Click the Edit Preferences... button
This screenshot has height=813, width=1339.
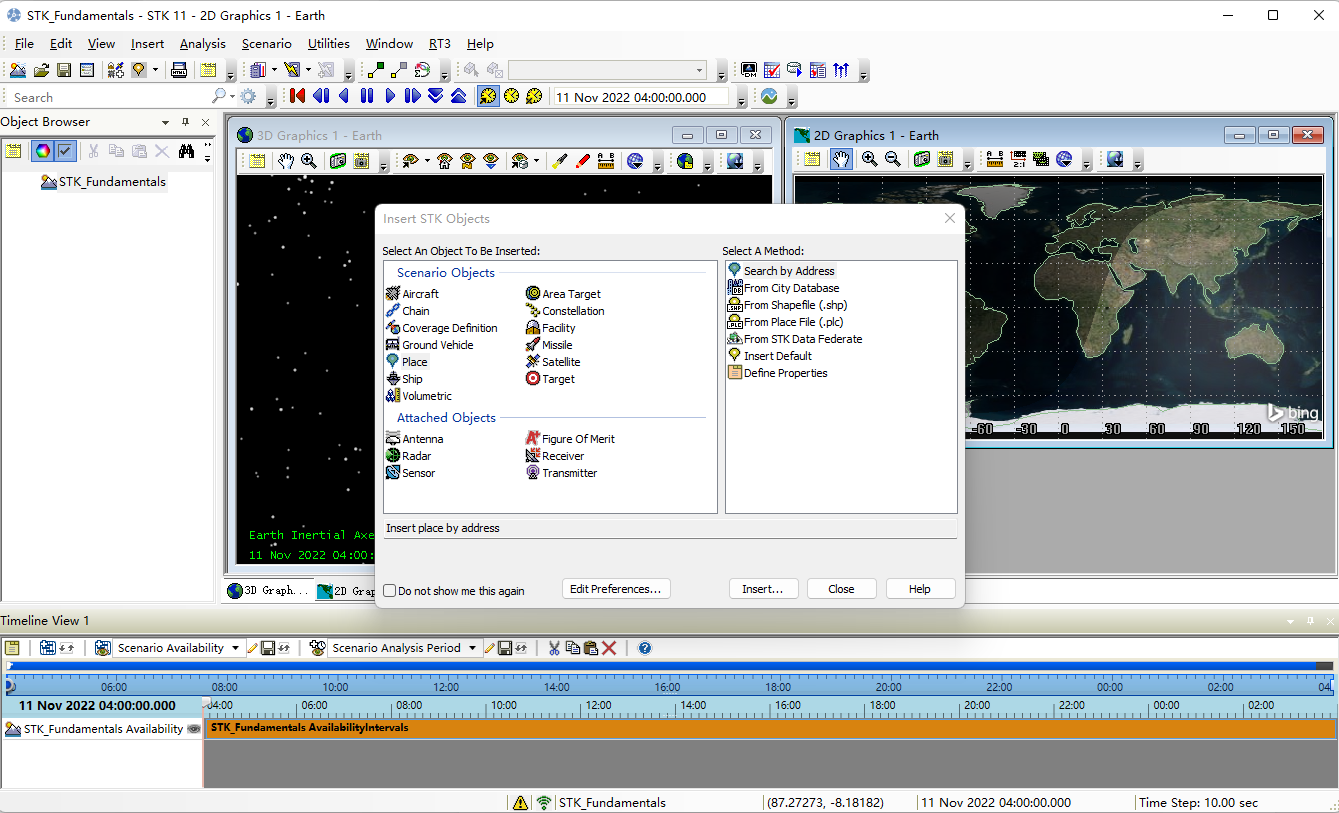[615, 589]
